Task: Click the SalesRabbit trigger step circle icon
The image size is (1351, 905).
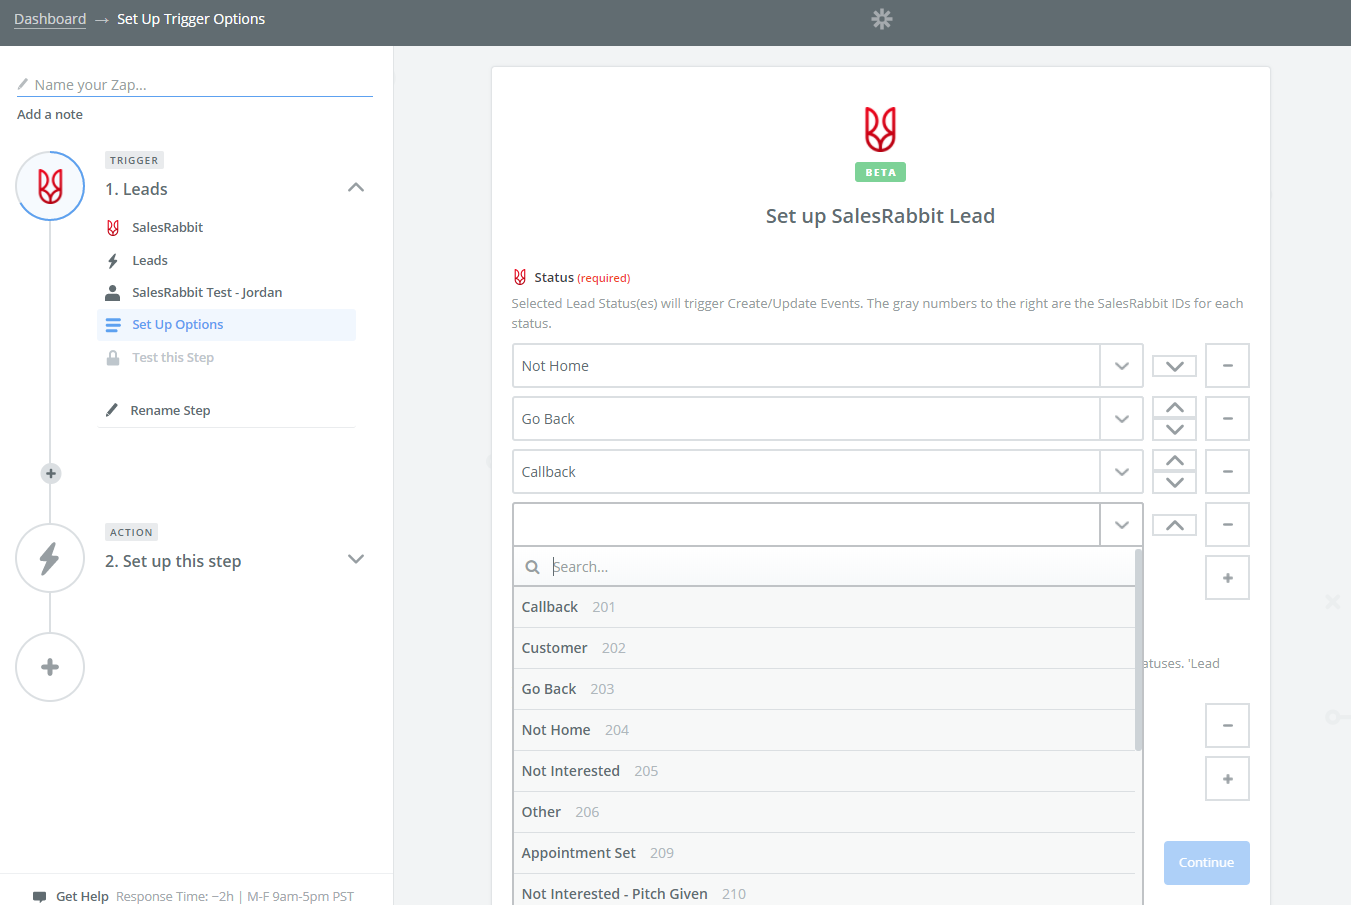Action: 50,186
